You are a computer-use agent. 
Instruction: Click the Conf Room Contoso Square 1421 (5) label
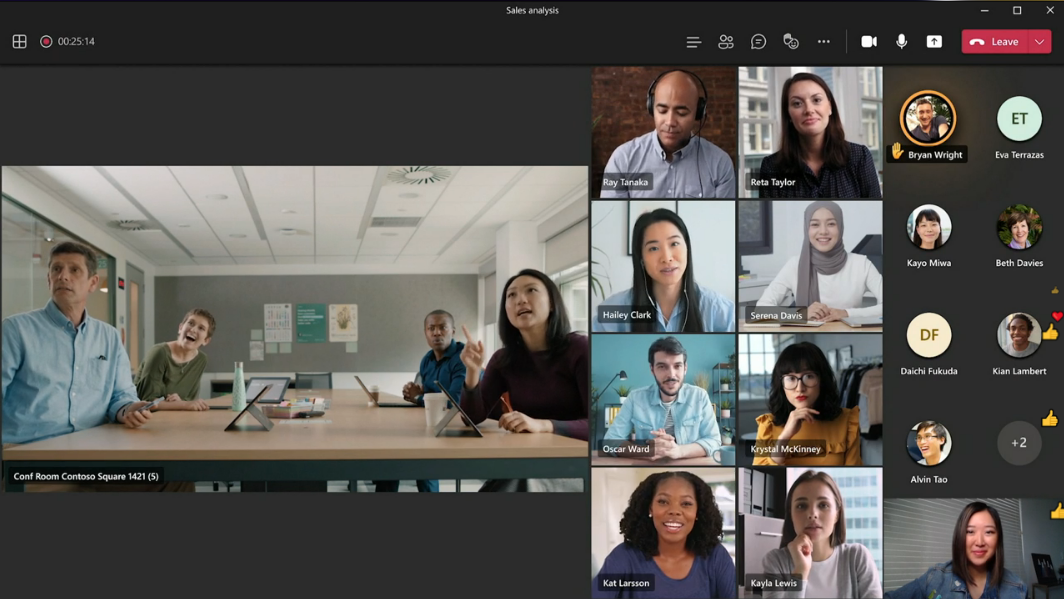coord(86,476)
